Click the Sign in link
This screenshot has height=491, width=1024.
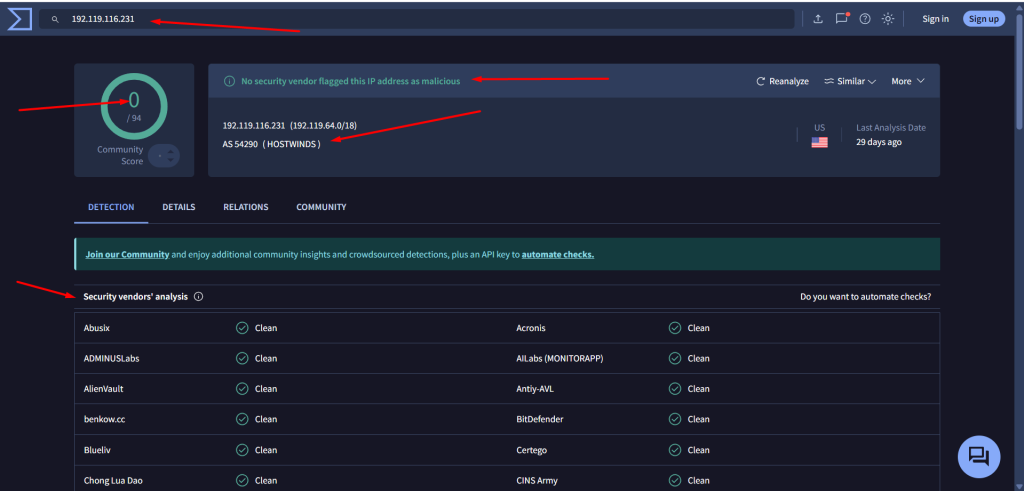click(935, 19)
